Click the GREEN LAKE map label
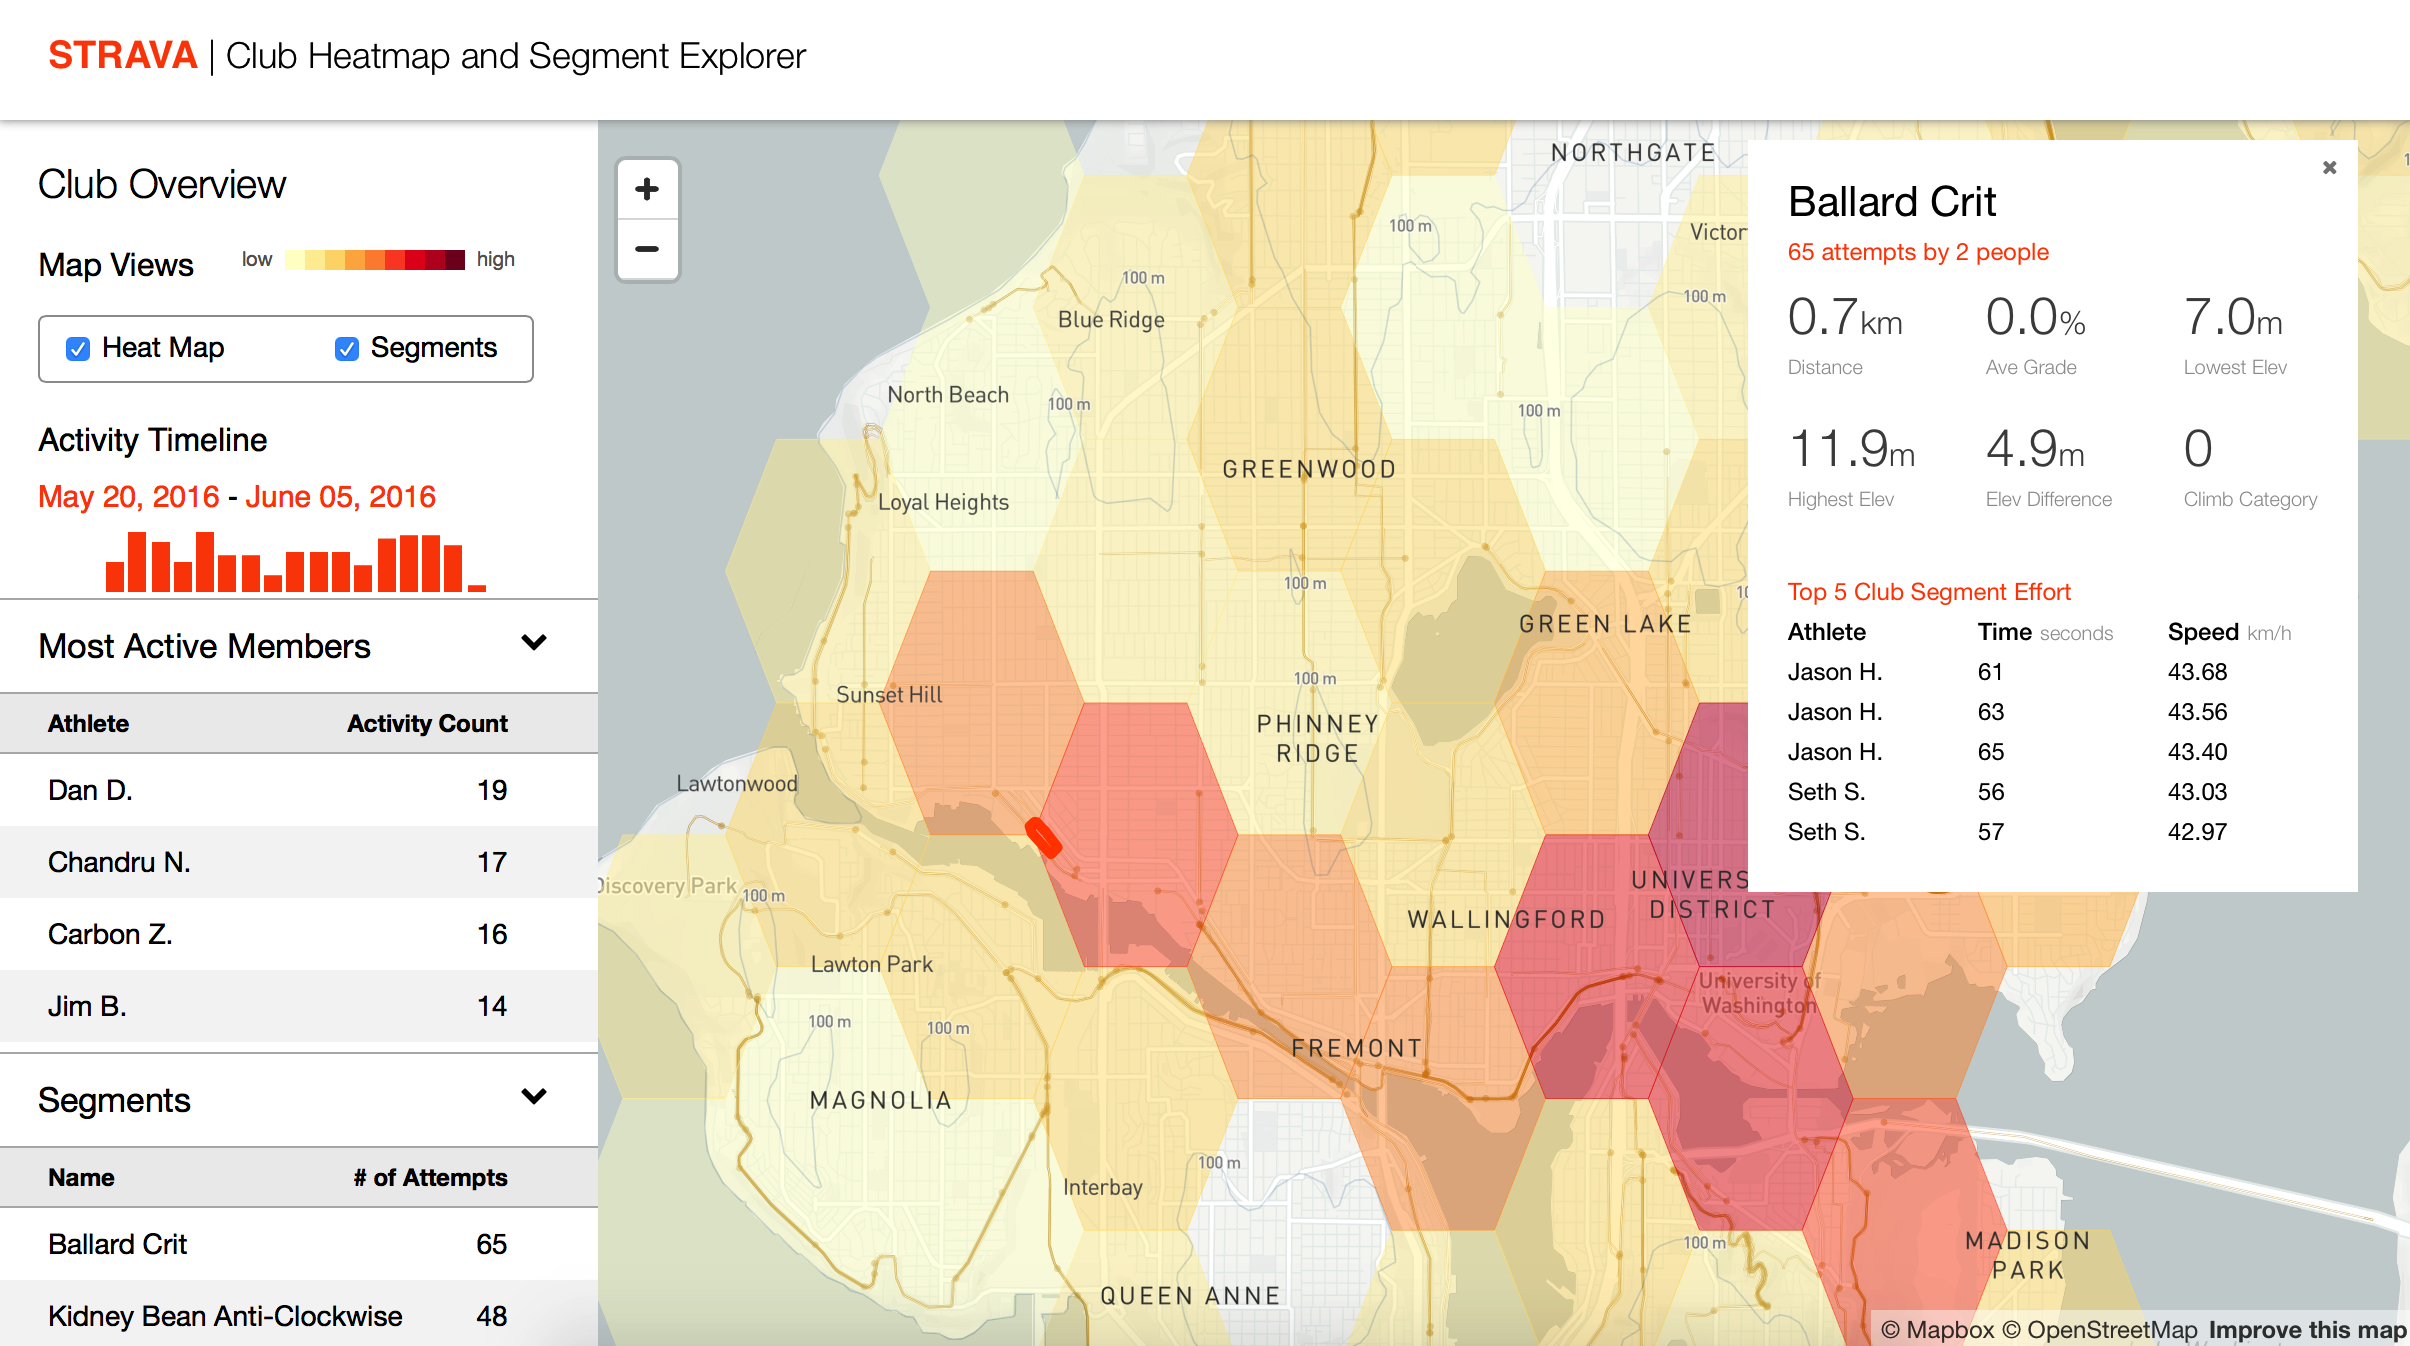Screen dimensions: 2410x1346 tap(1605, 624)
